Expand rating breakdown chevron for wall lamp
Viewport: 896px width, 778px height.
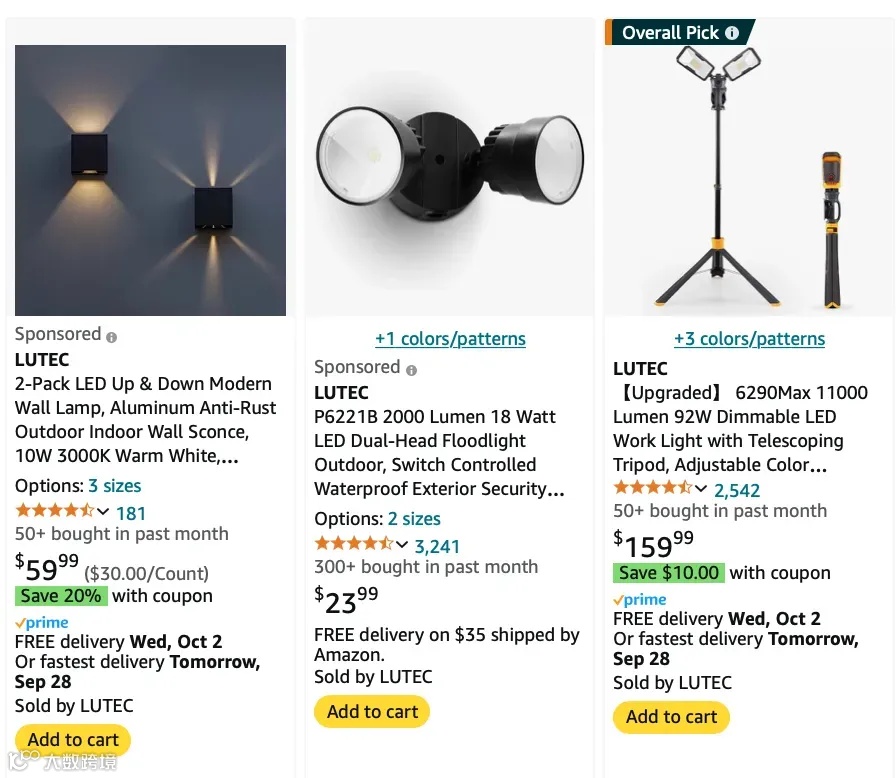(x=103, y=511)
